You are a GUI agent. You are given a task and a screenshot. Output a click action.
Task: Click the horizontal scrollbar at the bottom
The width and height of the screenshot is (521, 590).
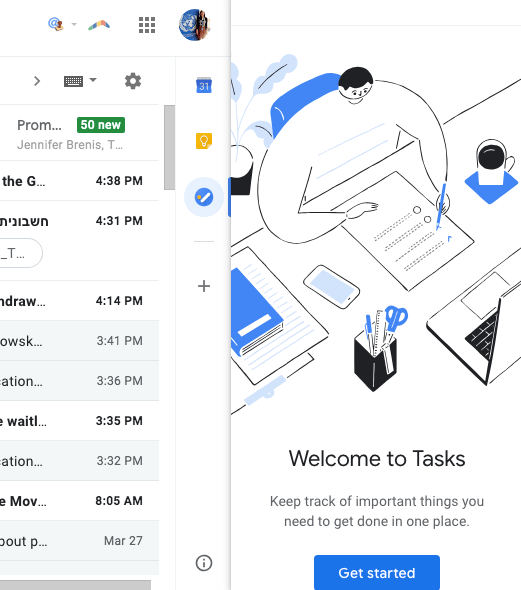[75, 585]
